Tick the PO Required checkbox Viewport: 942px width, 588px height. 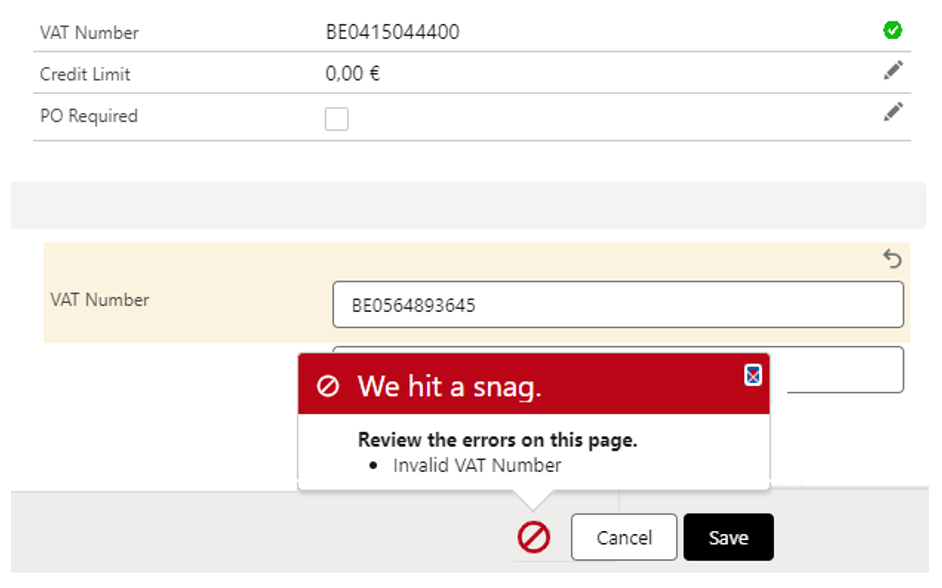point(337,119)
